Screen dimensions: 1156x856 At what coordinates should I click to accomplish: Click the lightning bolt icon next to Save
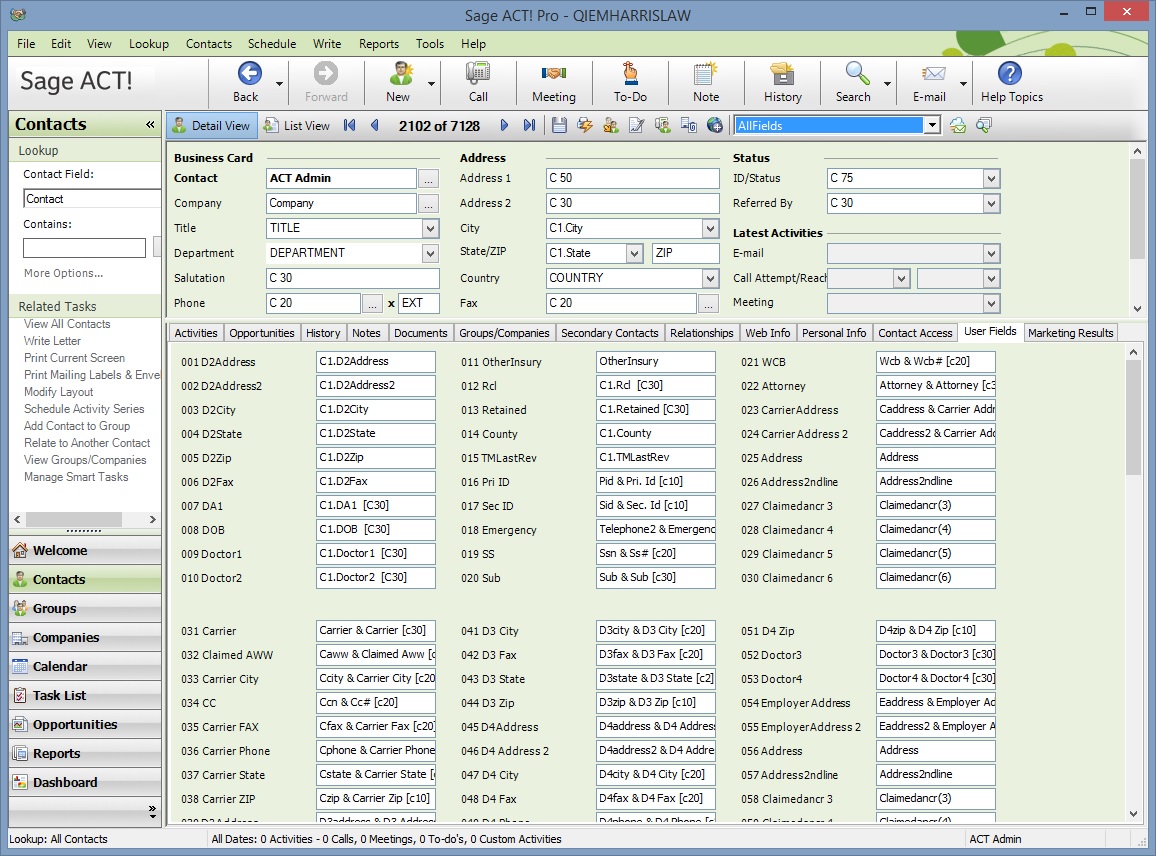(x=585, y=125)
